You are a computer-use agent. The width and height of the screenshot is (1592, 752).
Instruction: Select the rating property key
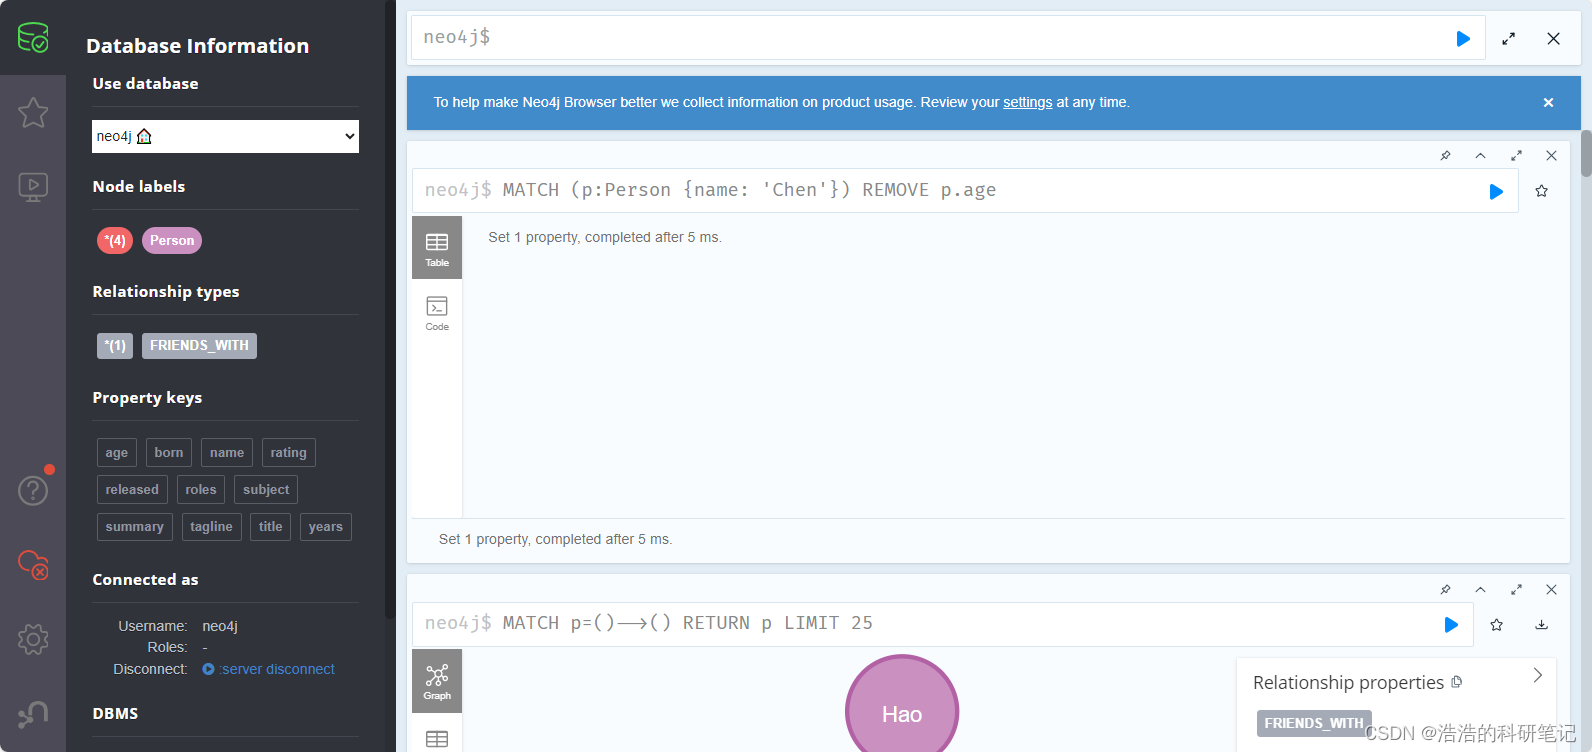pos(289,453)
